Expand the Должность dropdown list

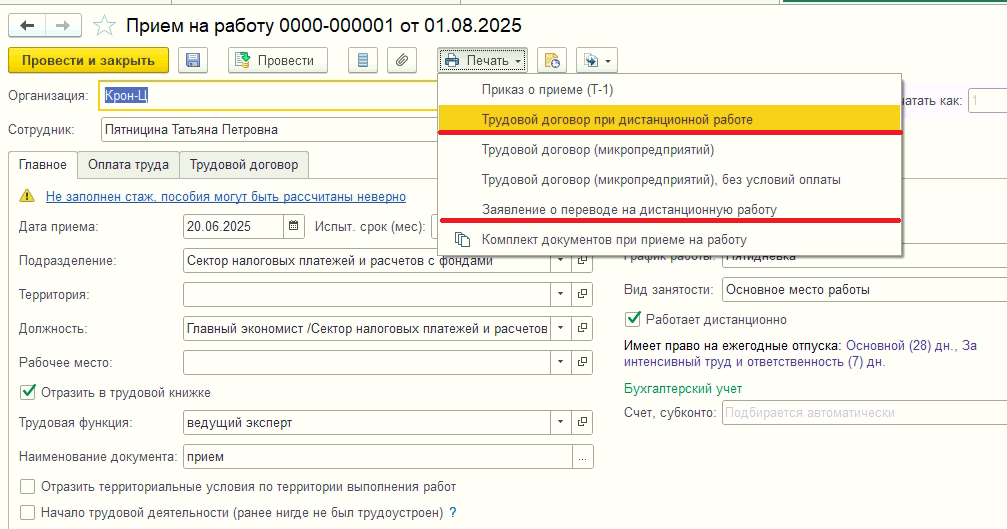click(561, 328)
